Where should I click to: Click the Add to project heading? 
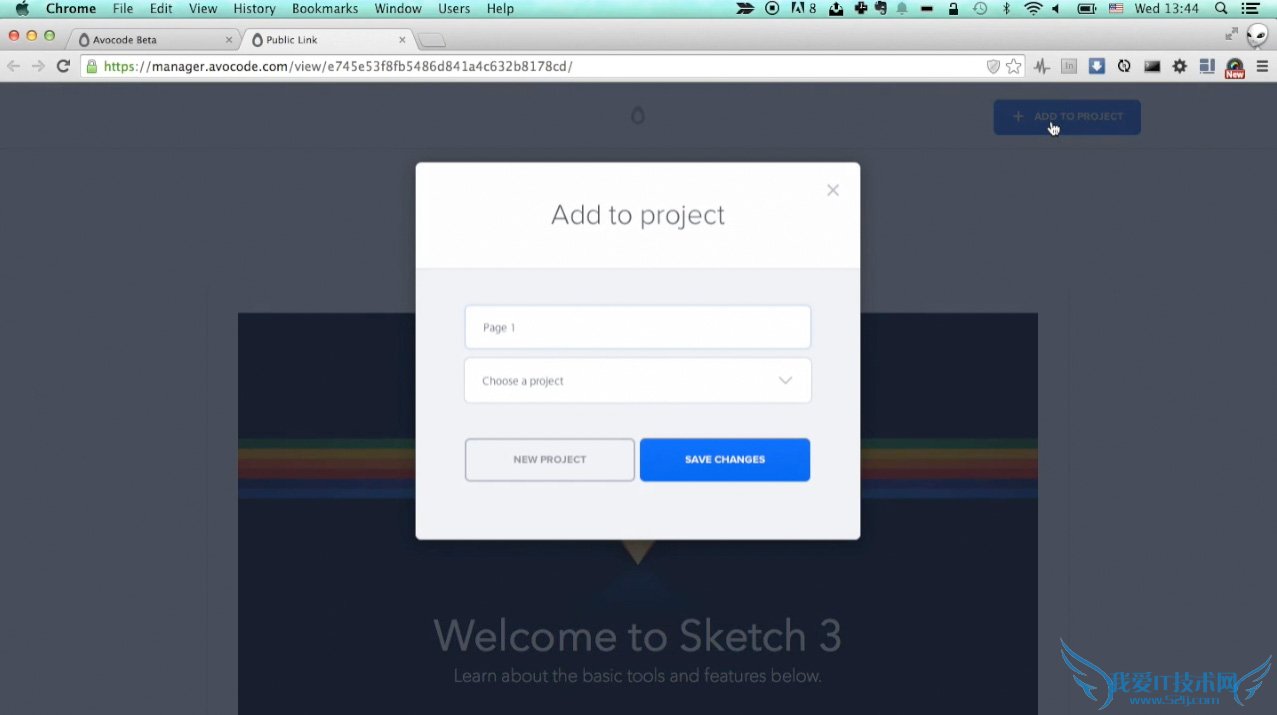coord(638,215)
